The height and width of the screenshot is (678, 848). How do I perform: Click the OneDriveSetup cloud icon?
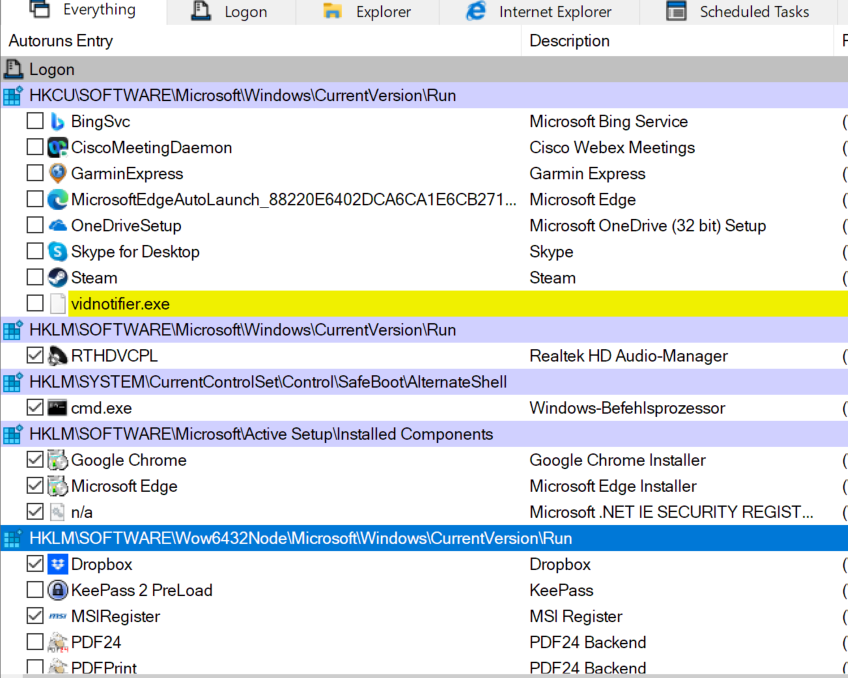(57, 225)
